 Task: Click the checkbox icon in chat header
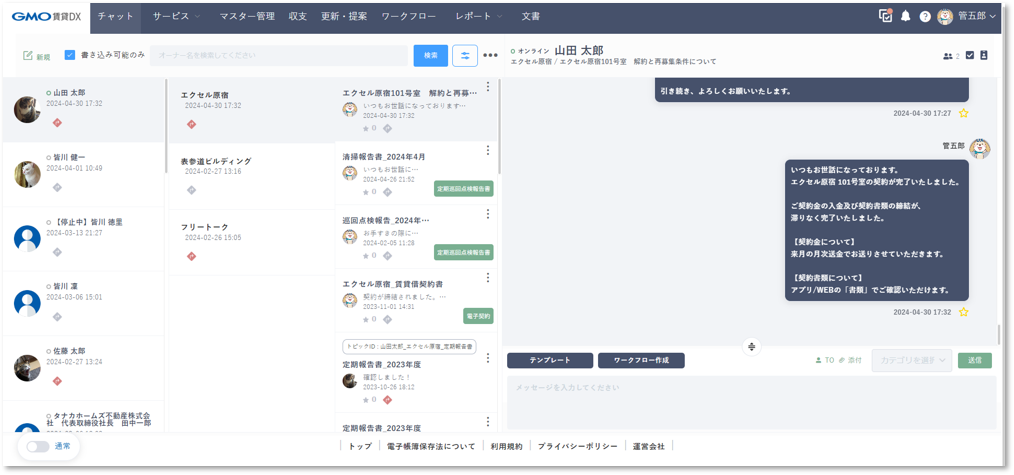click(x=969, y=56)
